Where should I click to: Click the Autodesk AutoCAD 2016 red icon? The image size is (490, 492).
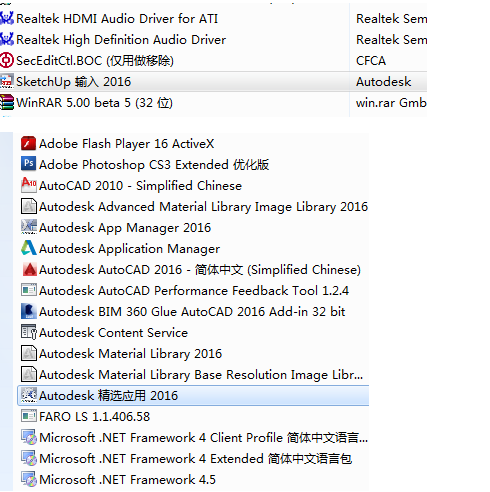click(x=29, y=269)
